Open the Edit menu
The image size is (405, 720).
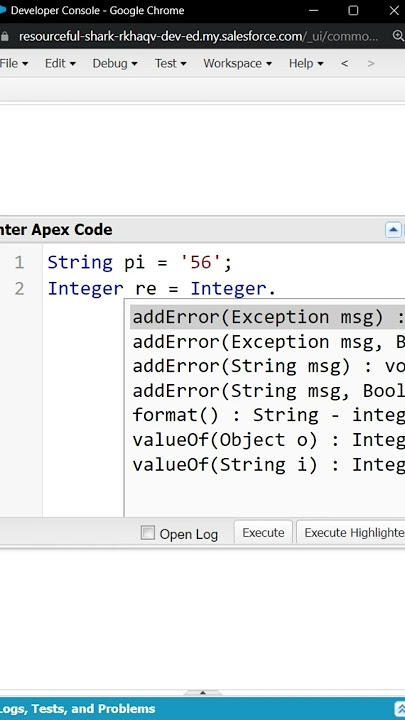point(60,63)
